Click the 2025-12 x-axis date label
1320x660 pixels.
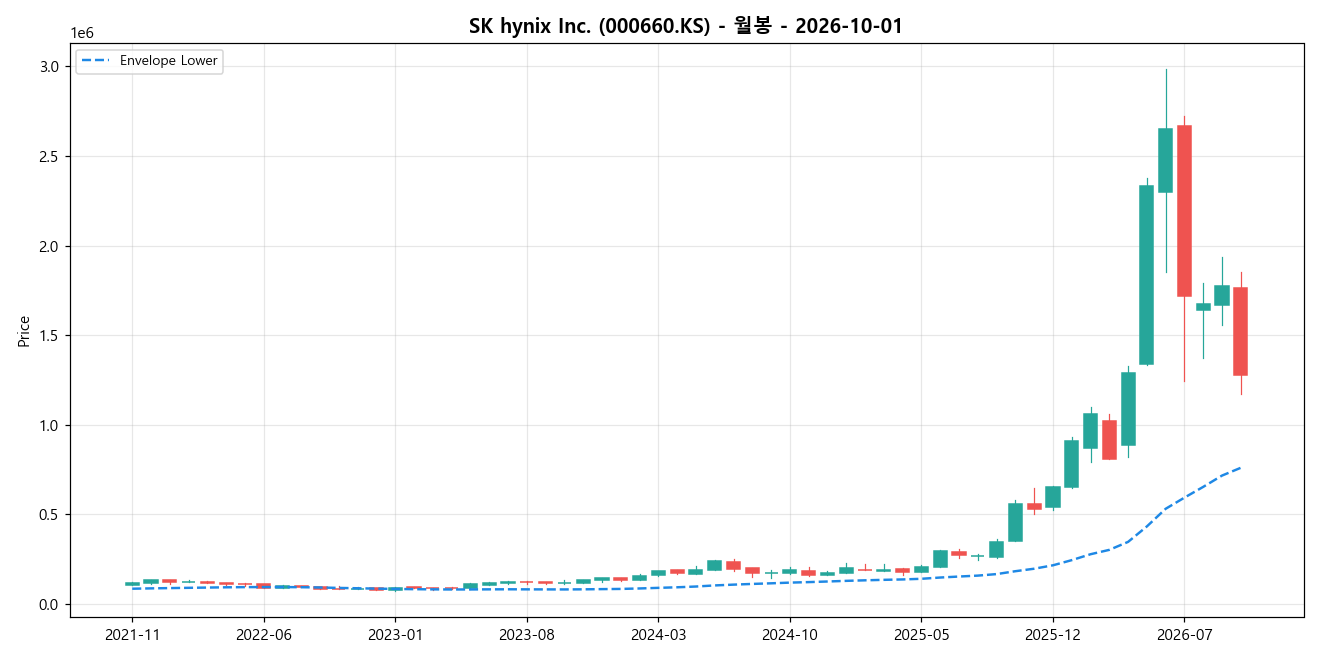click(x=1053, y=634)
